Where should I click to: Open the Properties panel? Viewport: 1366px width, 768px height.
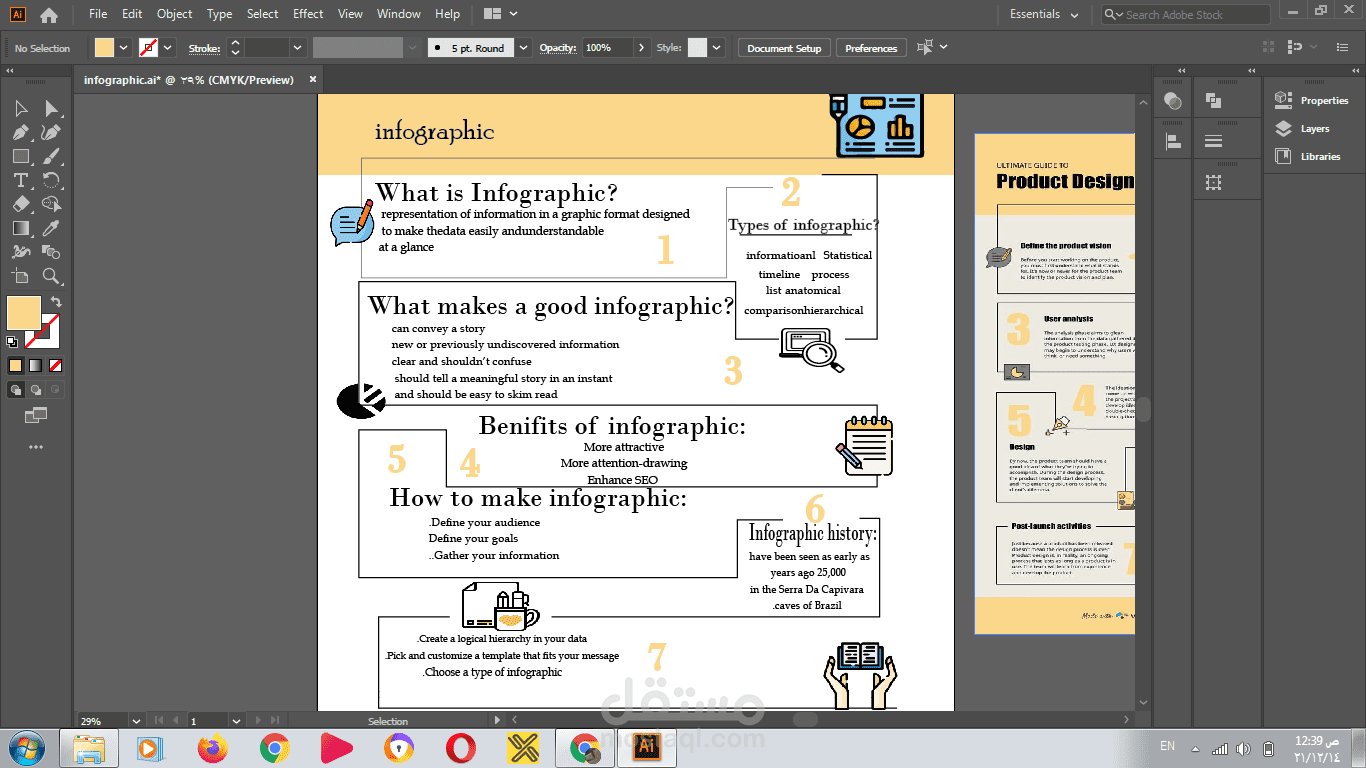[1312, 100]
